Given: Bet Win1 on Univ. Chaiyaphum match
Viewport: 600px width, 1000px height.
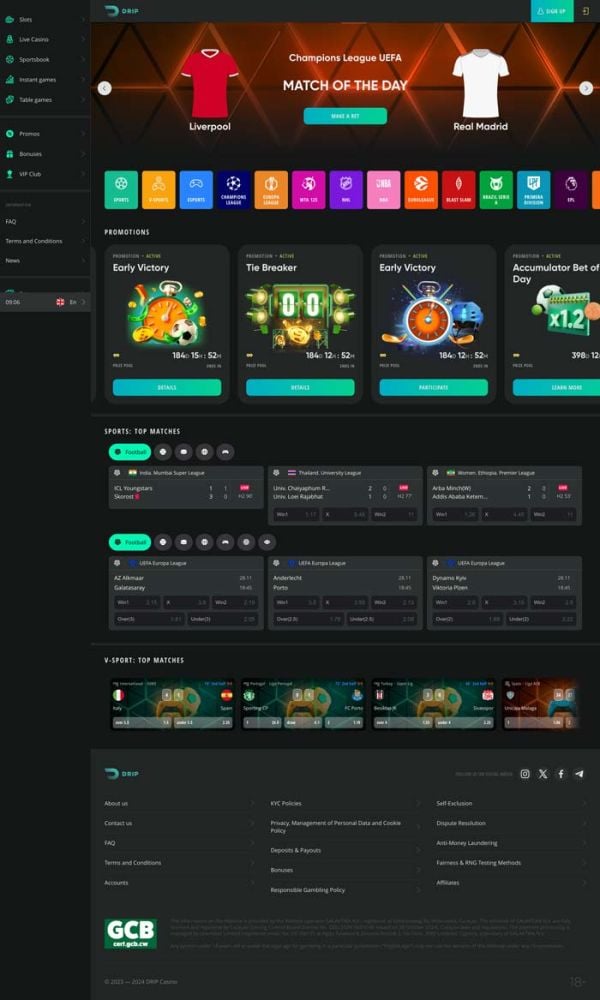Looking at the screenshot, I should coord(296,514).
